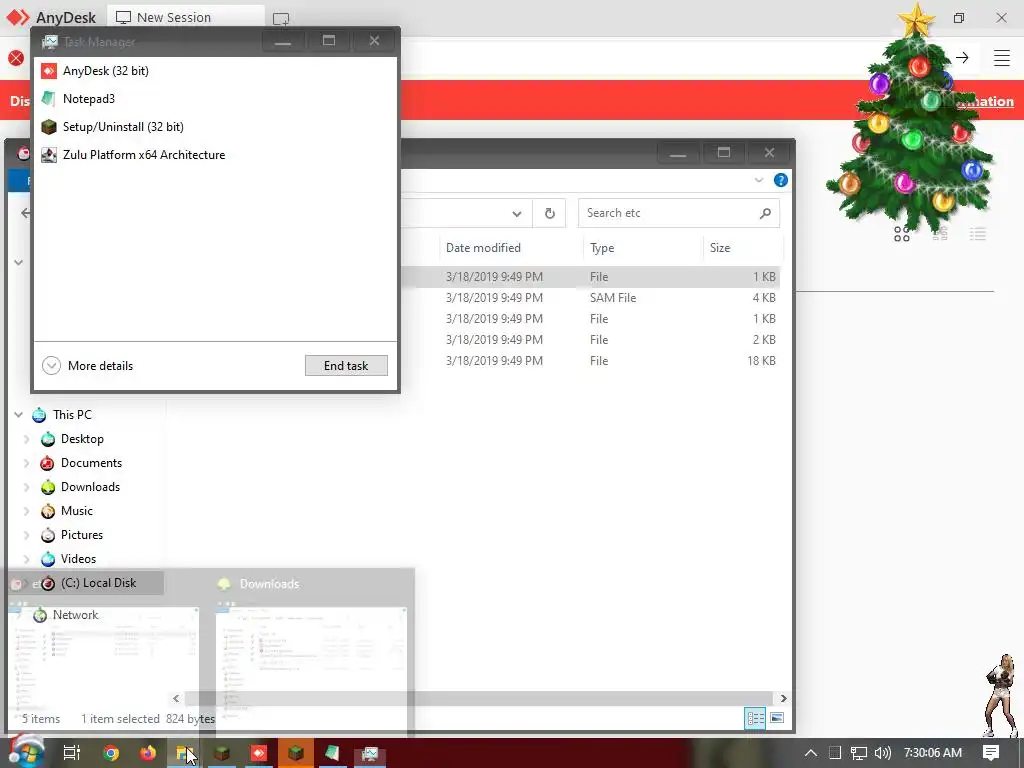Image resolution: width=1024 pixels, height=768 pixels.
Task: Click AnyDesk connect arrow icon
Action: point(962,57)
